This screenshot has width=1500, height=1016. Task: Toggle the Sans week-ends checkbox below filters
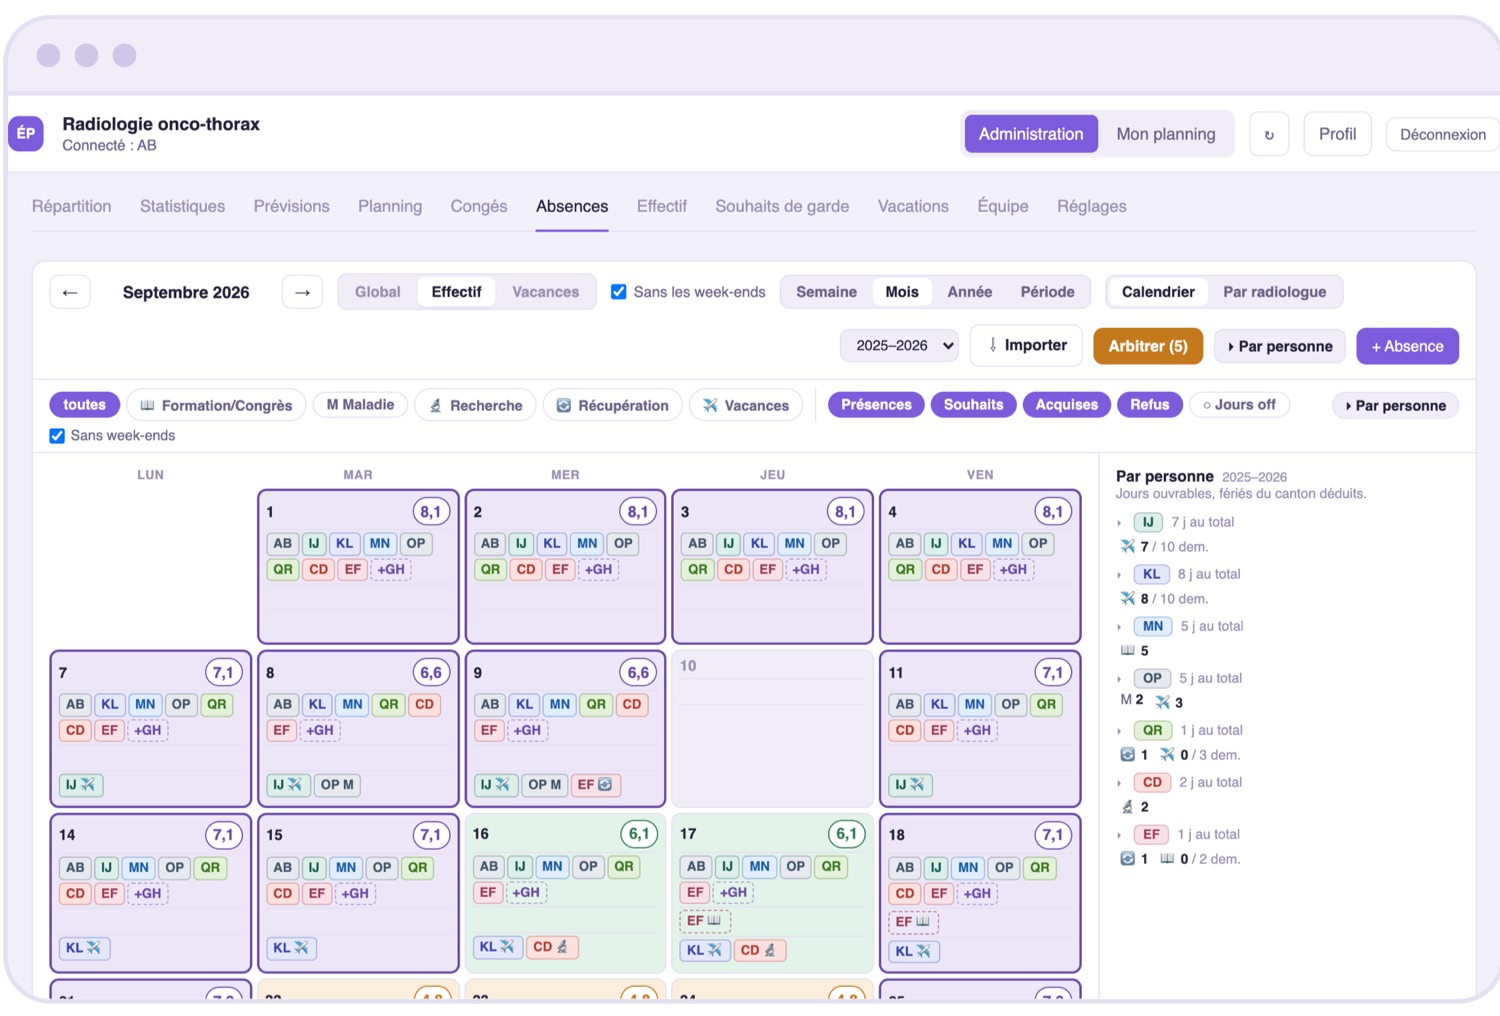point(57,435)
